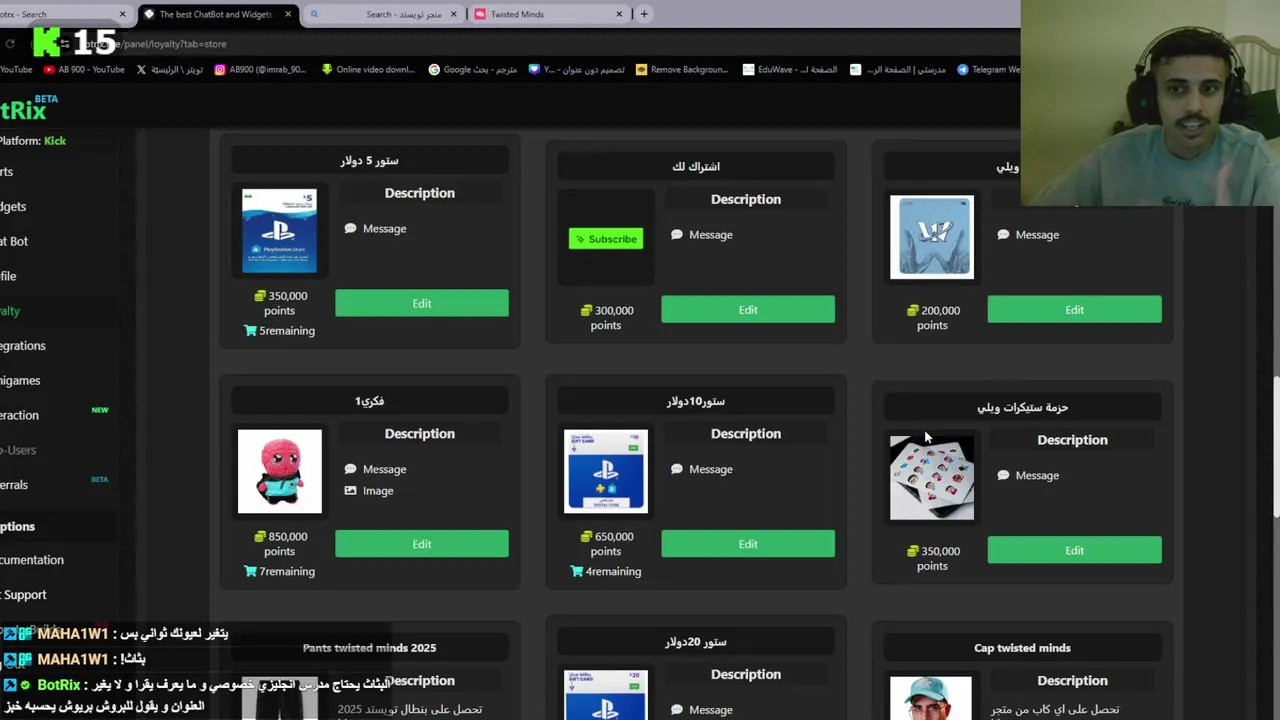Screen dimensions: 1280x720
Task: Click the cart icon beside 4remaining
Action: pyautogui.click(x=577, y=572)
